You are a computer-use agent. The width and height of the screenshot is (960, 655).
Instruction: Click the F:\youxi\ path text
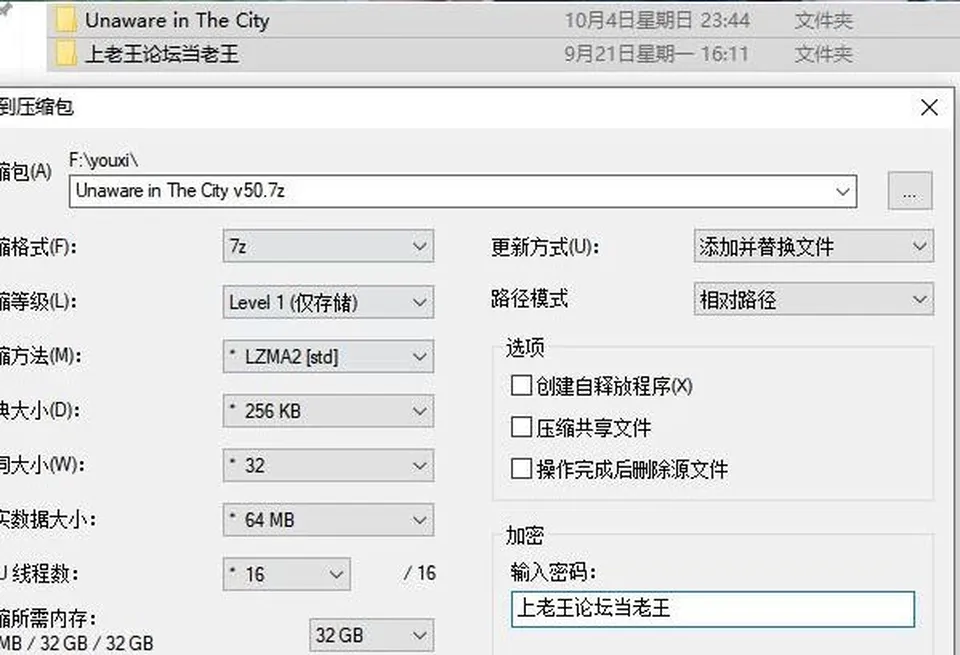click(x=103, y=160)
